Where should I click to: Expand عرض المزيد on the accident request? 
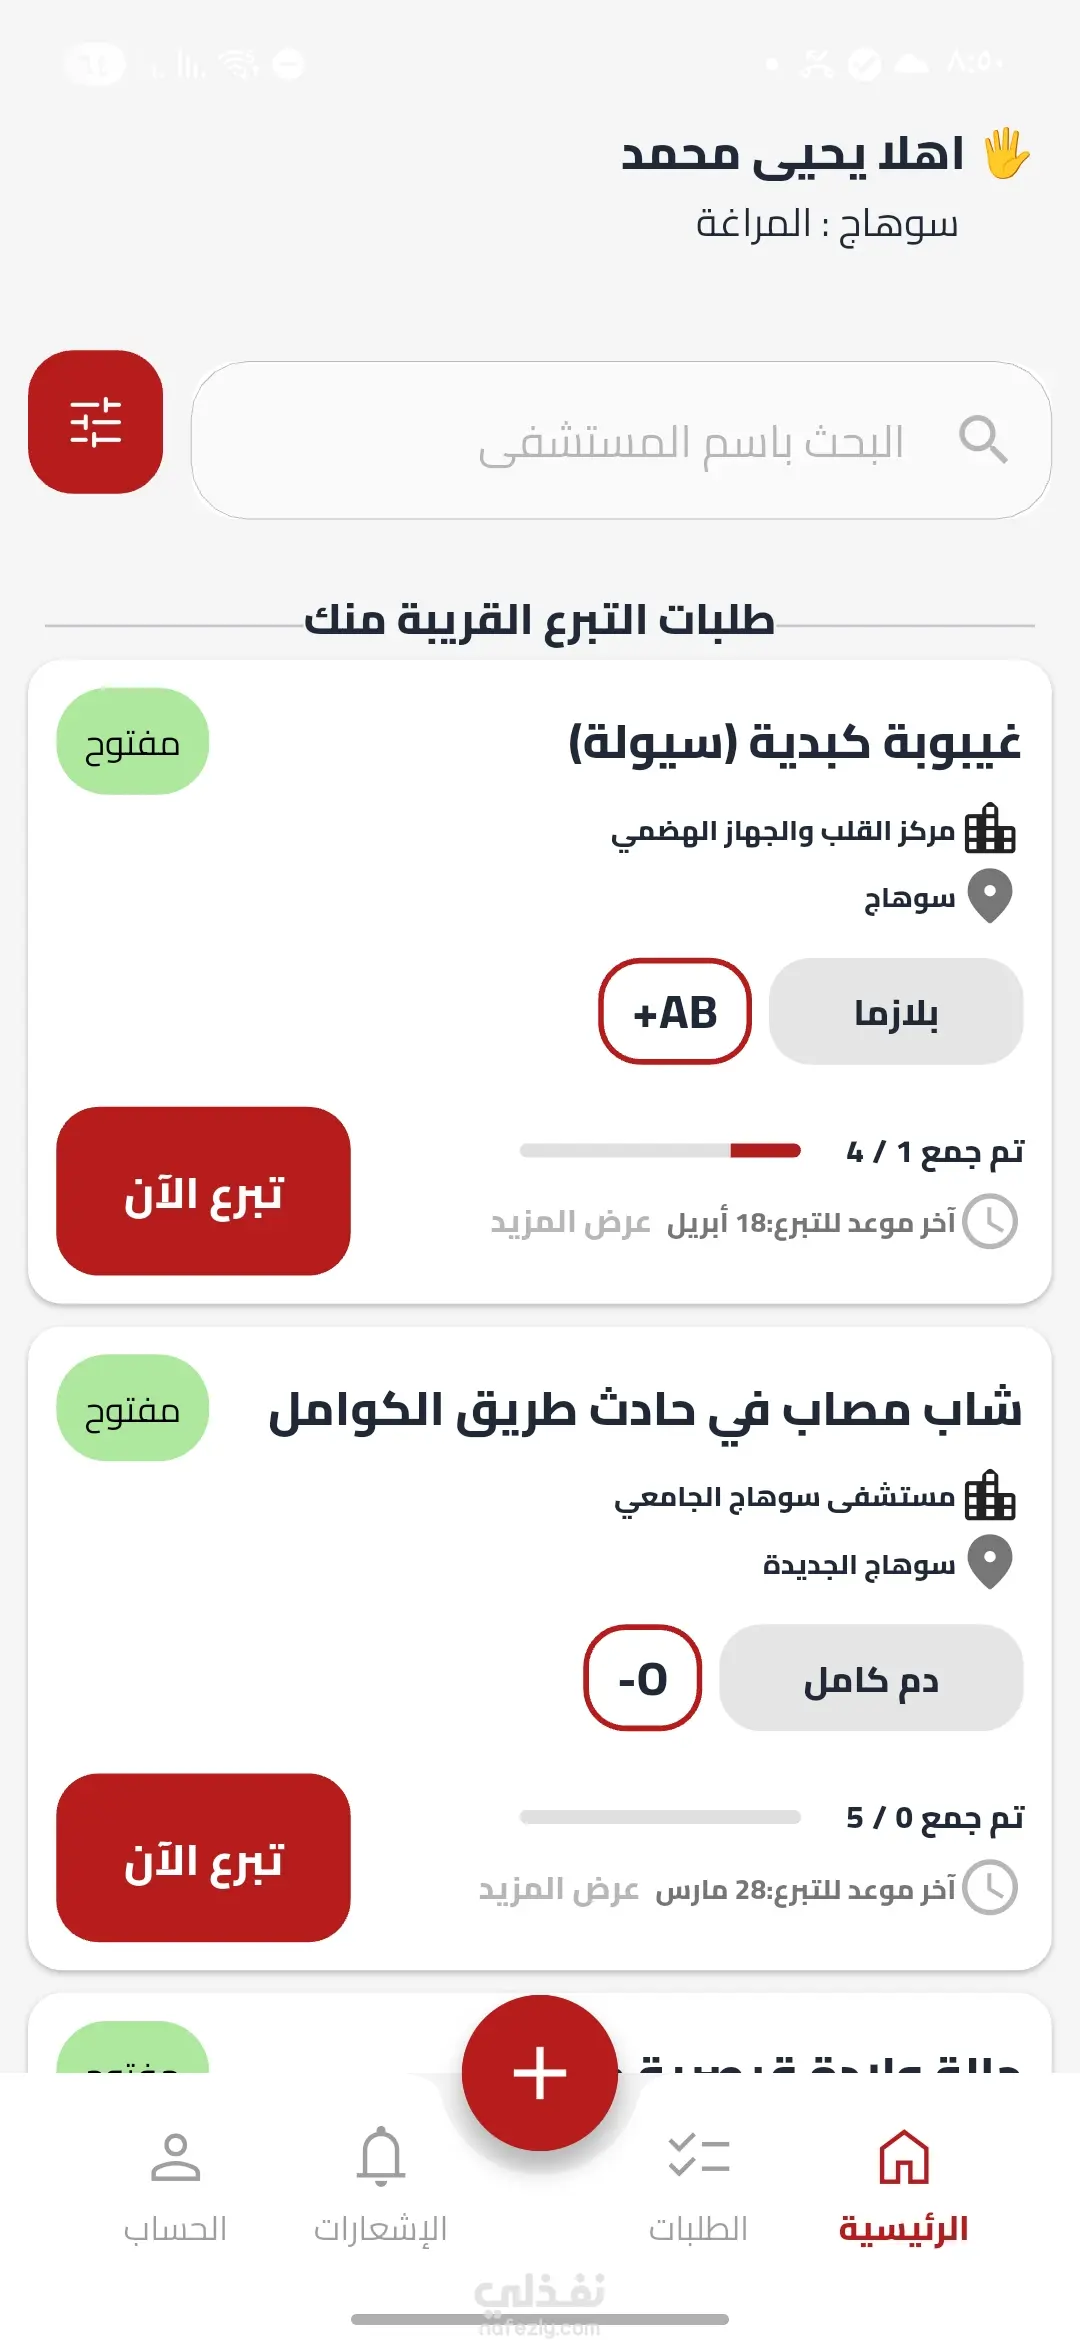[x=558, y=1889]
